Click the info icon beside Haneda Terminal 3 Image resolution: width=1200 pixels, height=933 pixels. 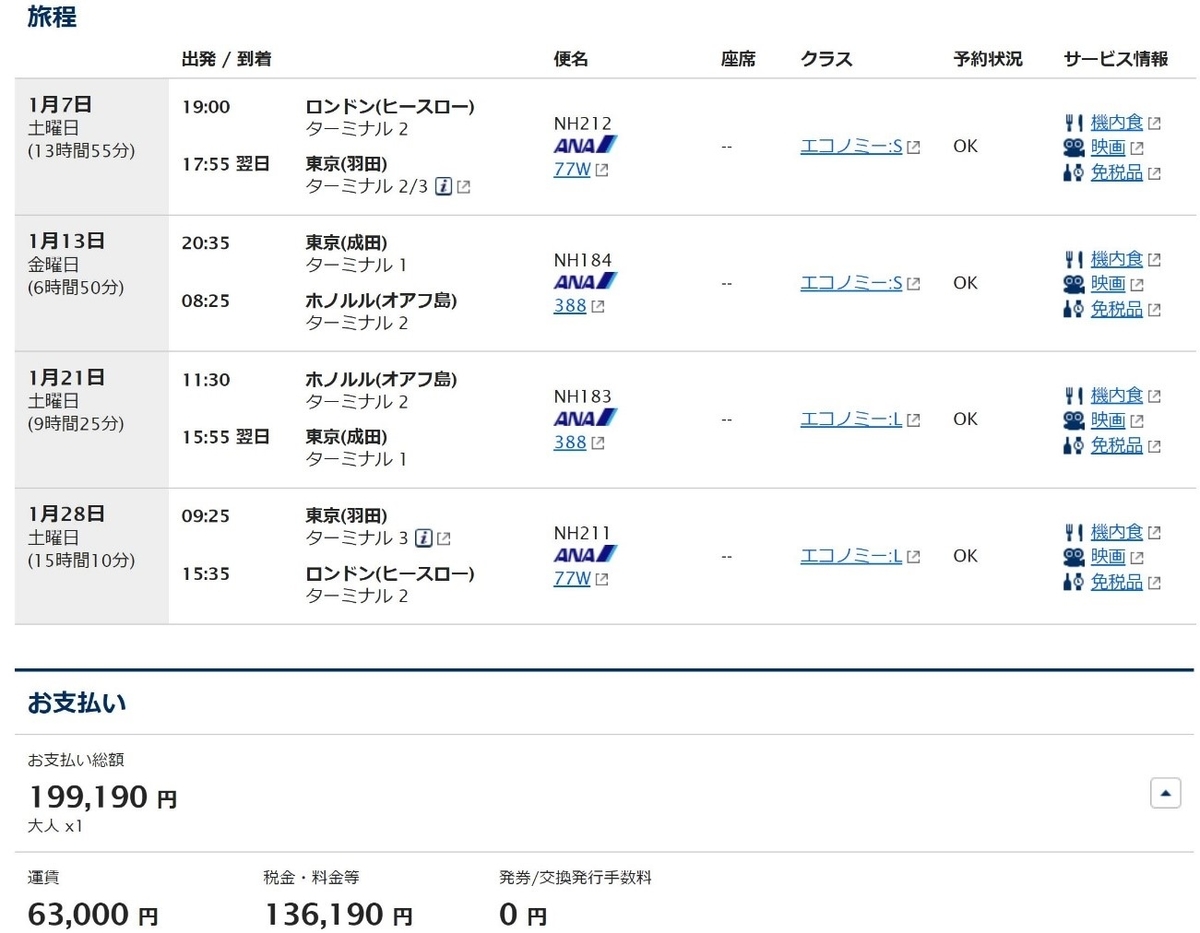click(423, 538)
